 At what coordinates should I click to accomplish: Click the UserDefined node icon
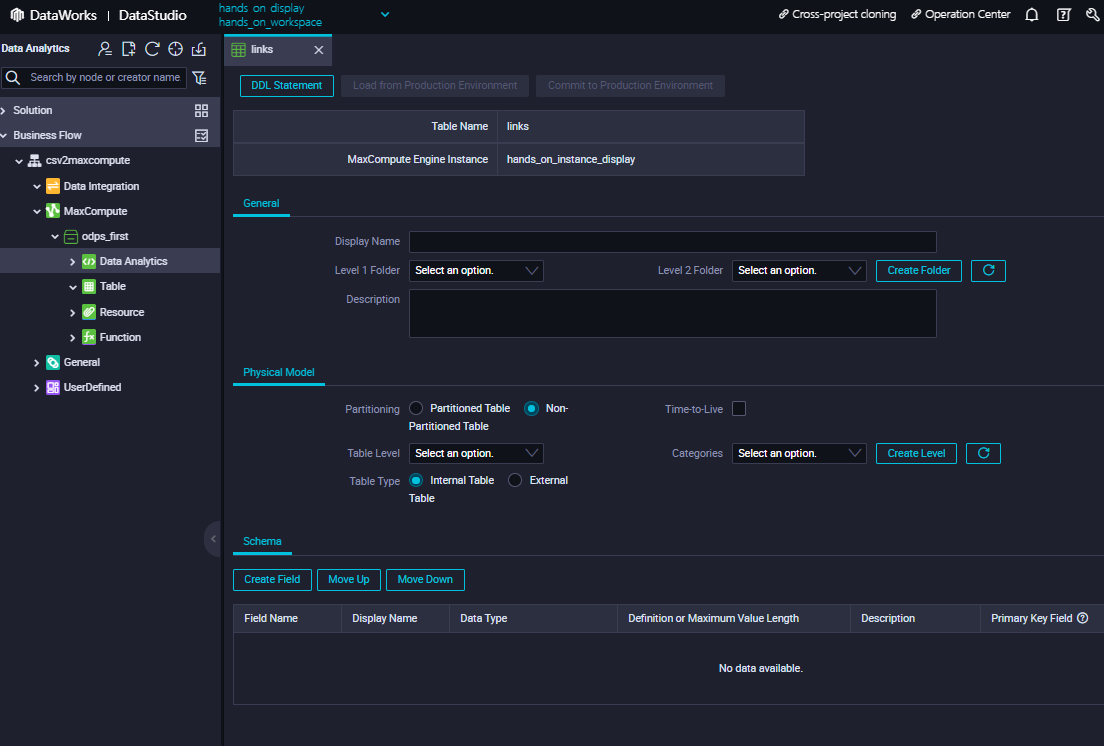pyautogui.click(x=53, y=387)
